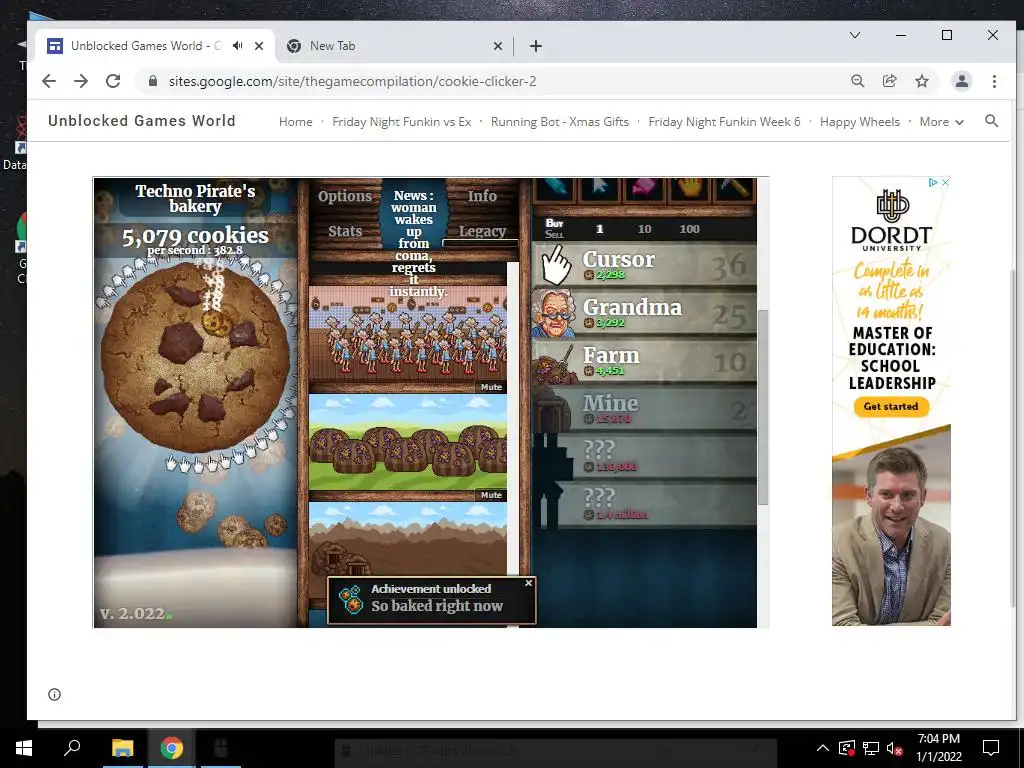This screenshot has width=1024, height=768.
Task: Search the Unblocked Games World site
Action: tap(991, 121)
